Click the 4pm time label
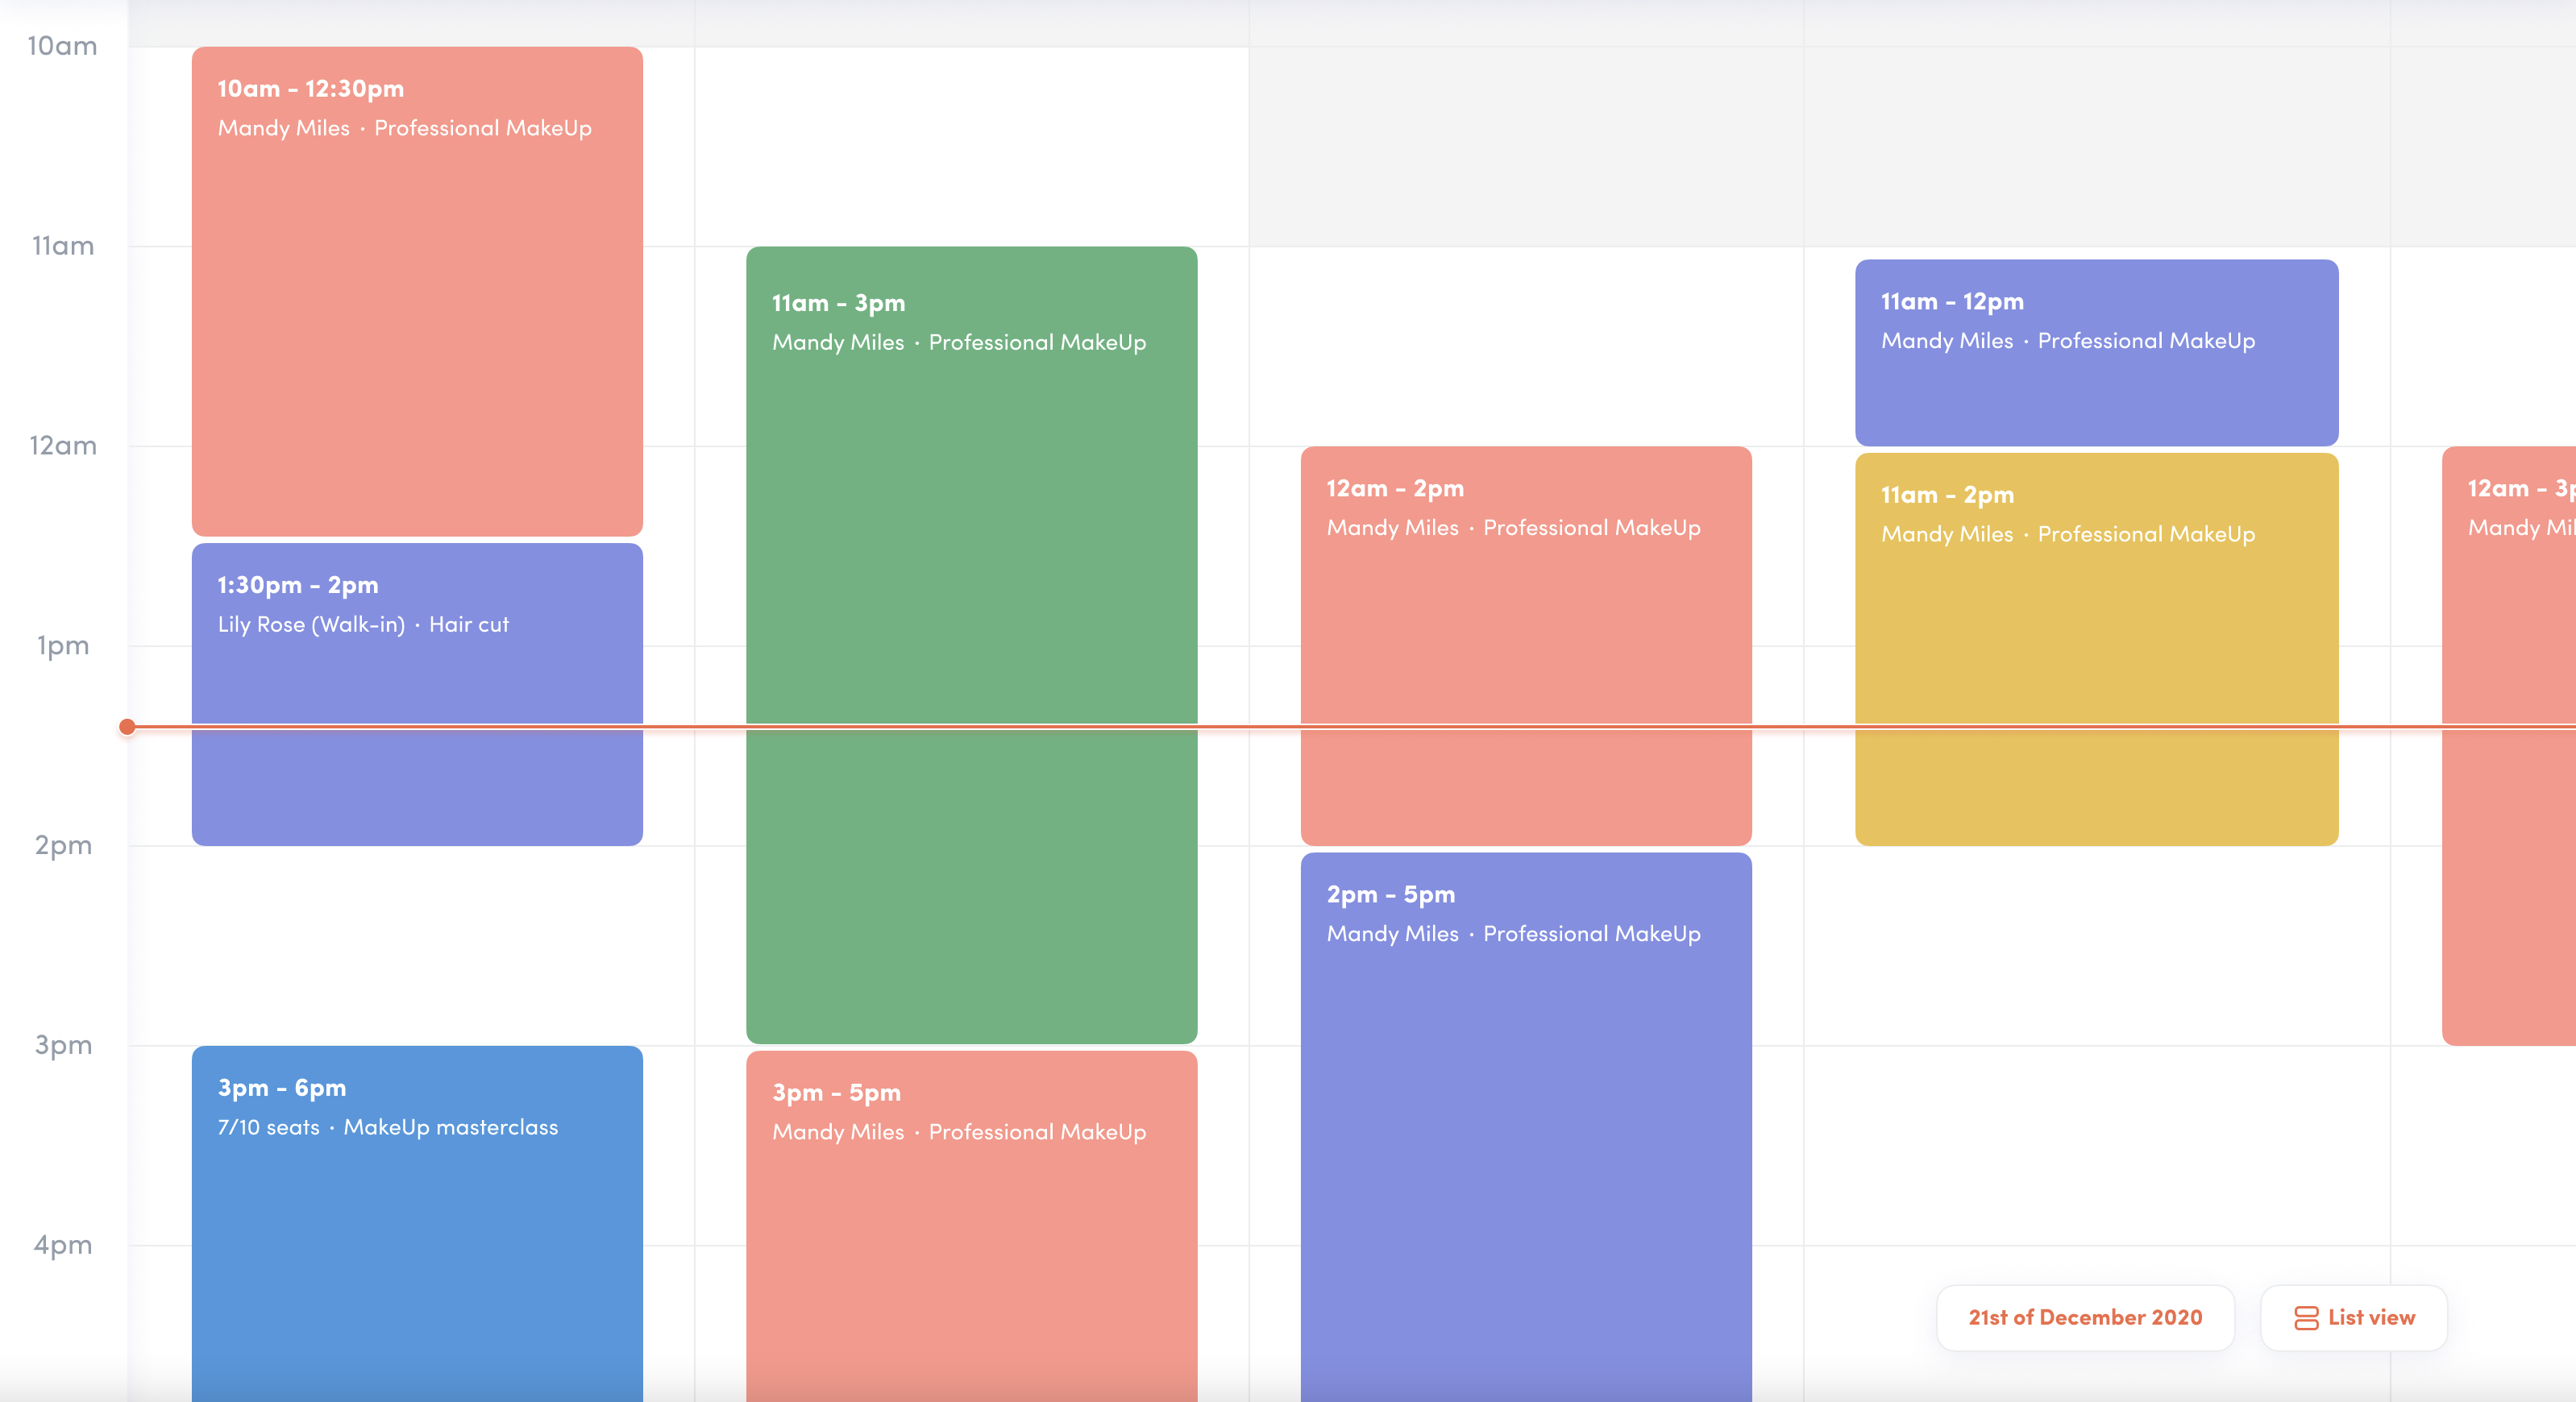 point(62,1245)
